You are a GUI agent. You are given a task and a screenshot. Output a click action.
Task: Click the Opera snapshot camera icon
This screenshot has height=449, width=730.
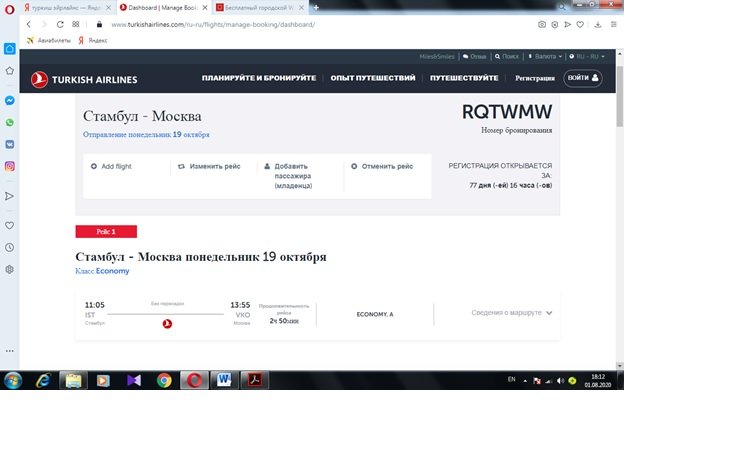coord(541,24)
